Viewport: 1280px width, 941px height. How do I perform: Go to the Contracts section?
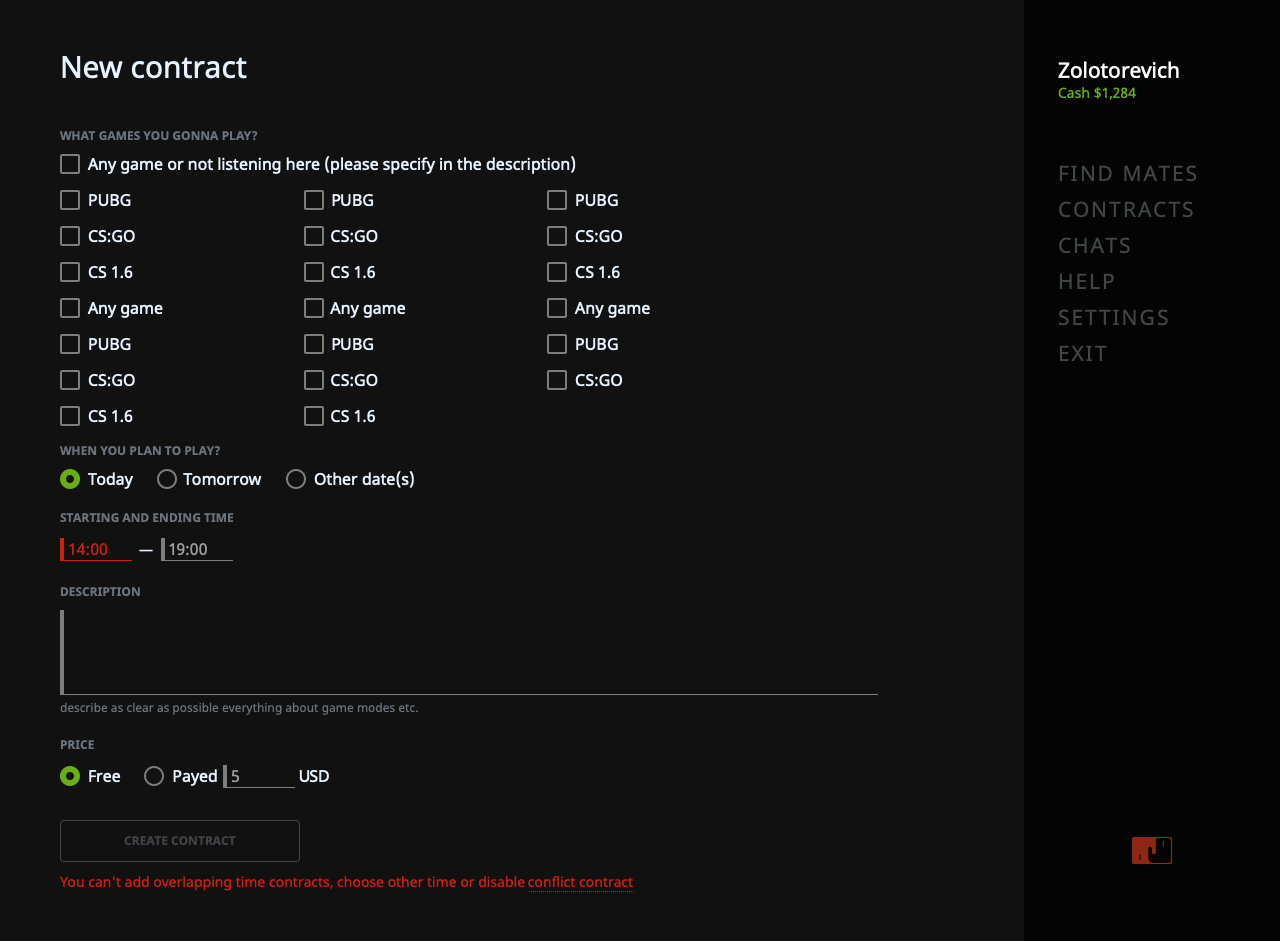pyautogui.click(x=1126, y=209)
